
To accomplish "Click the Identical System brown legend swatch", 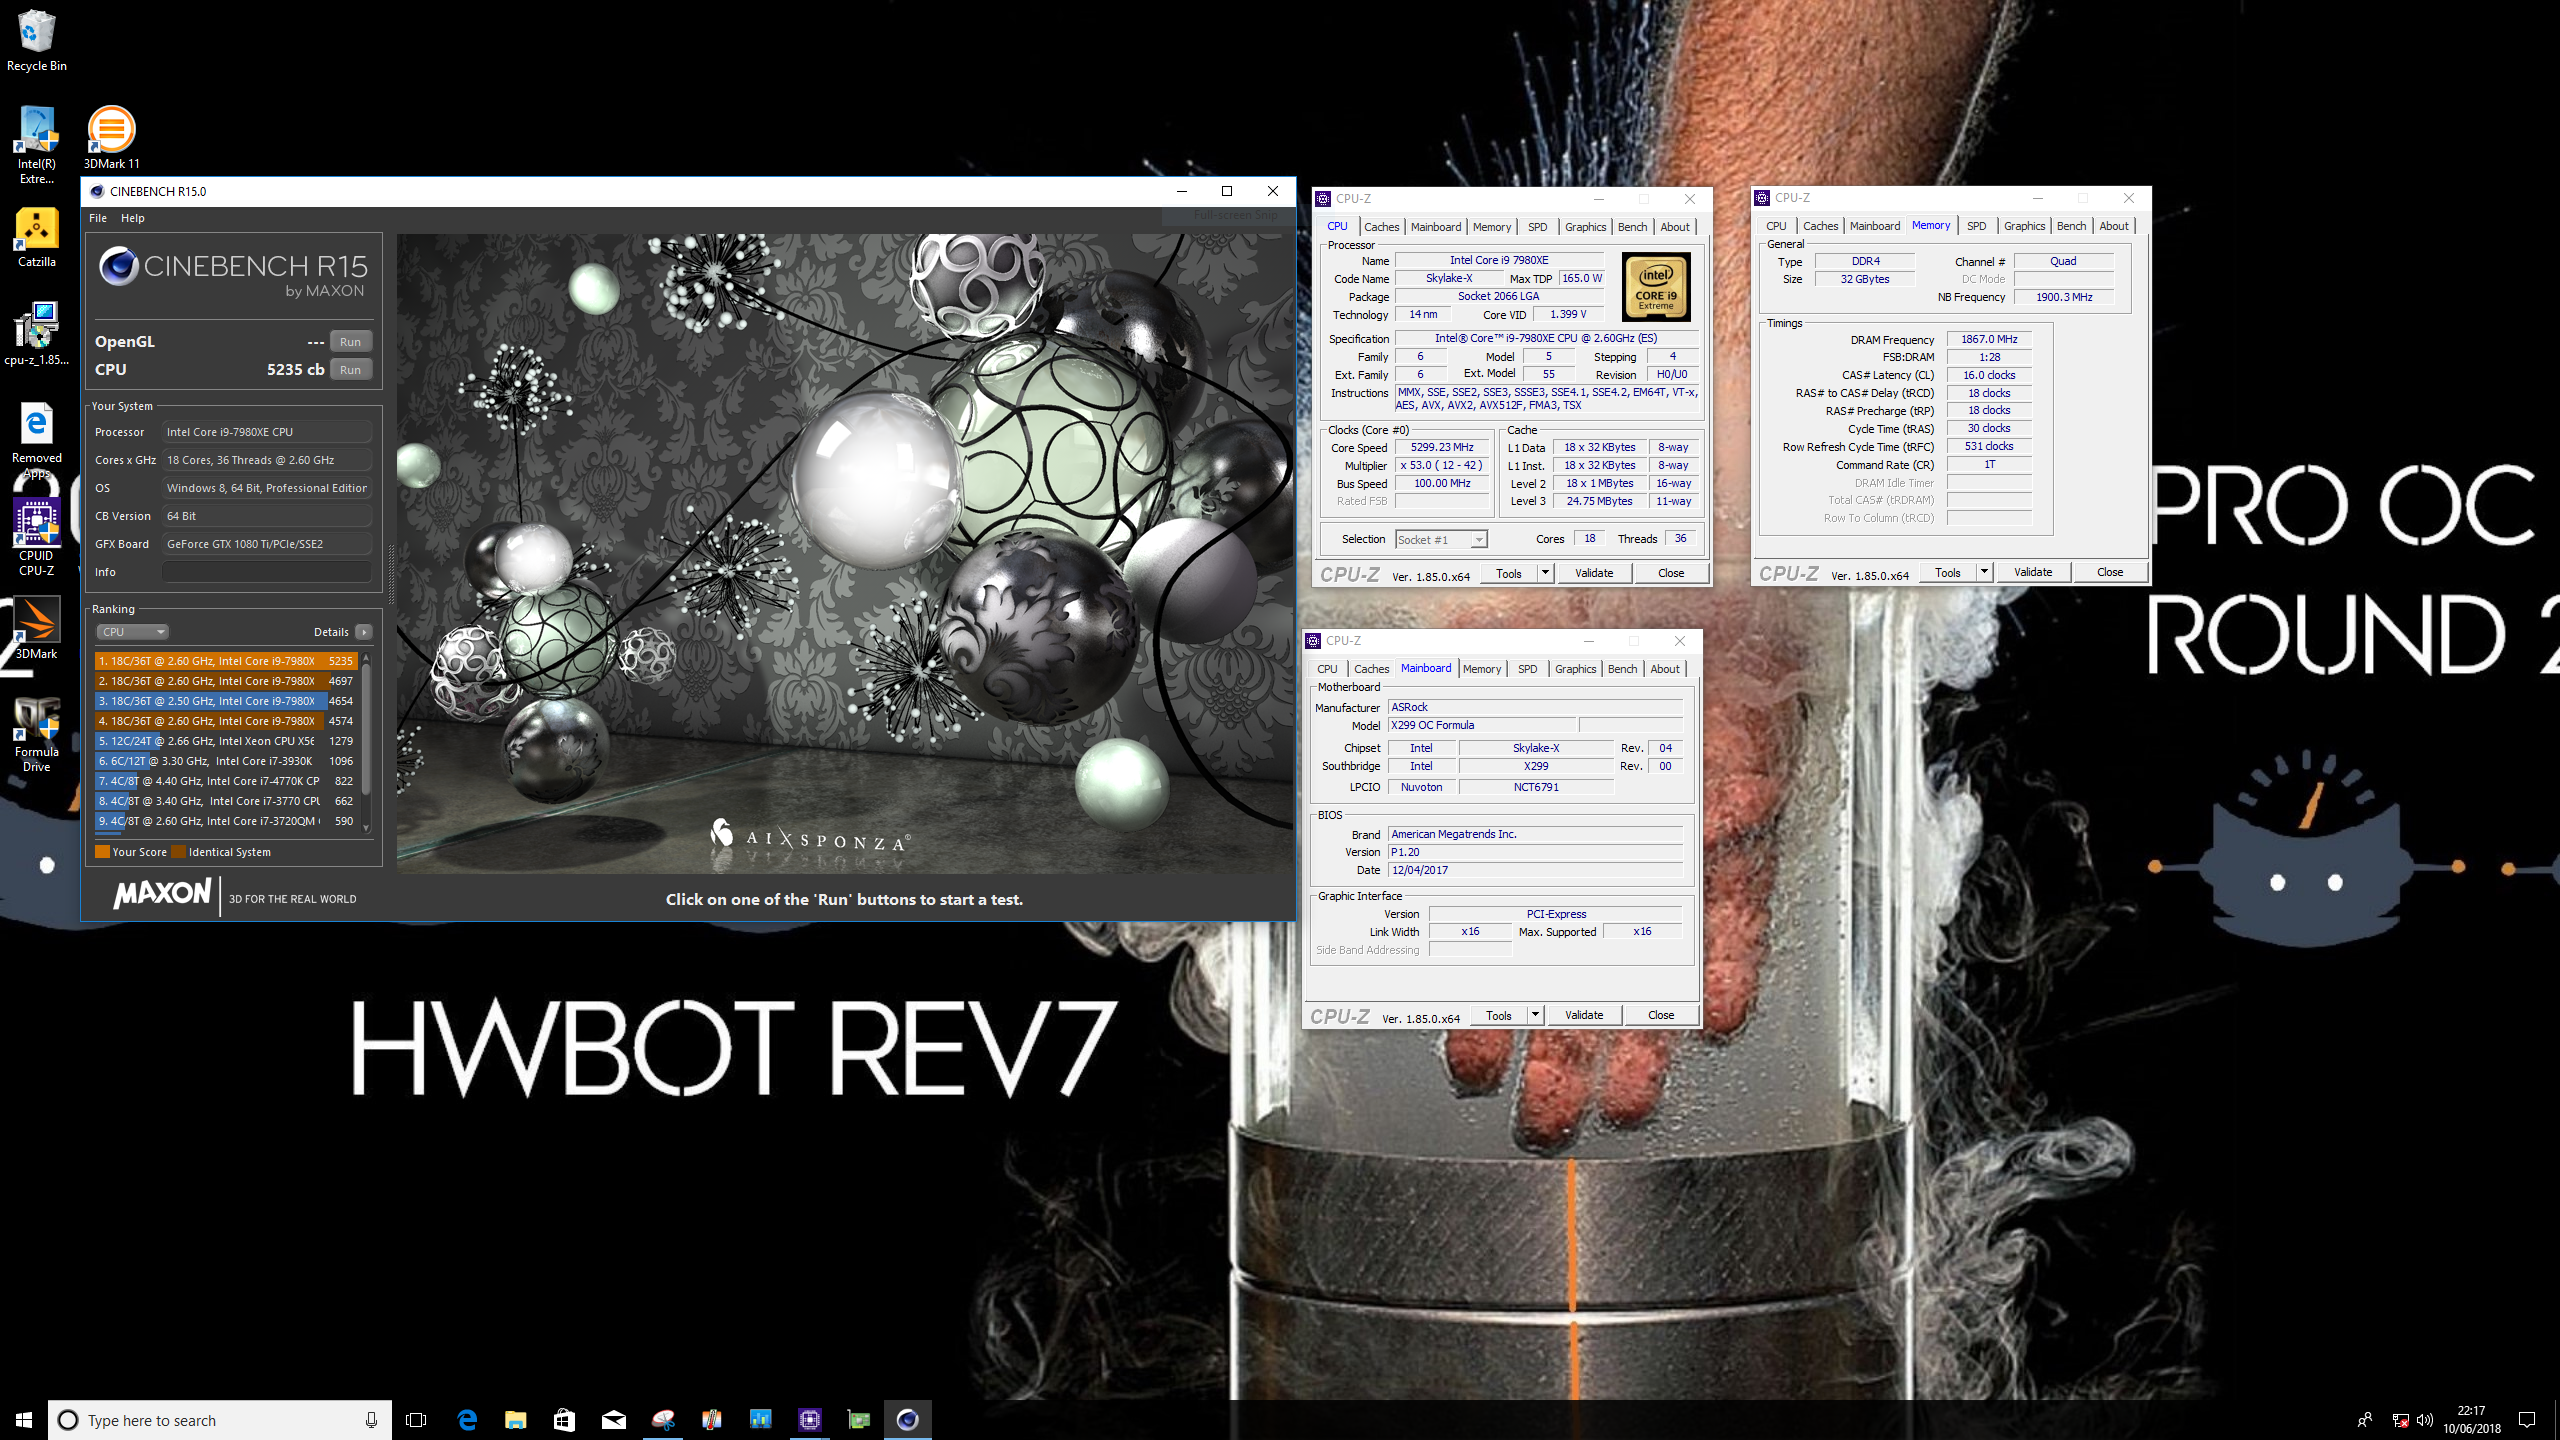I will click(178, 852).
